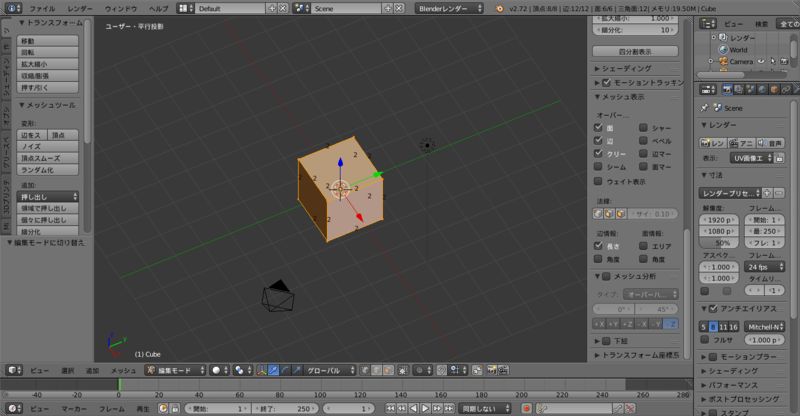The height and width of the screenshot is (416, 800).
Task: Select the translate manipulator arrow icon
Action: (273, 370)
